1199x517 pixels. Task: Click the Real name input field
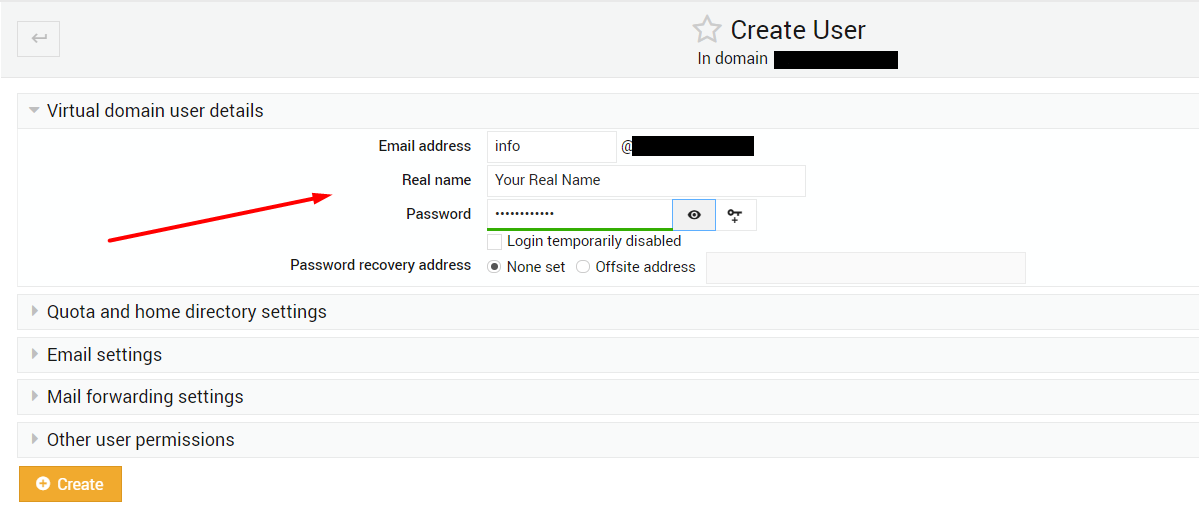(x=646, y=180)
